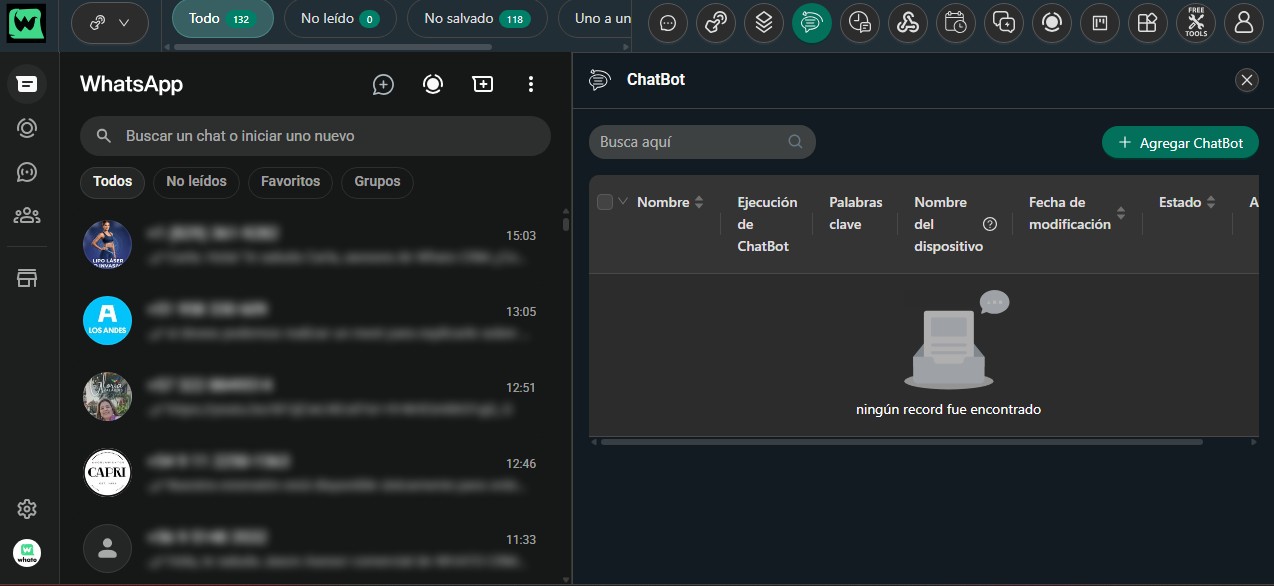The width and height of the screenshot is (1274, 586).
Task: Click the link connection toolbar icon
Action: [716, 23]
